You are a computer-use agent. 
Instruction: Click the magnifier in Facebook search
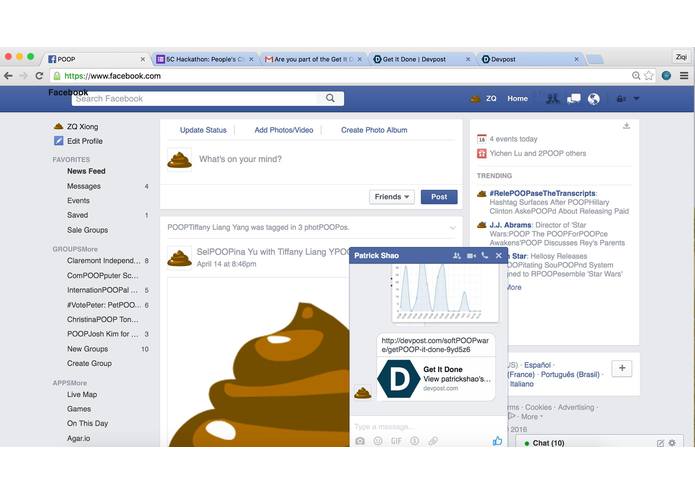click(x=330, y=98)
